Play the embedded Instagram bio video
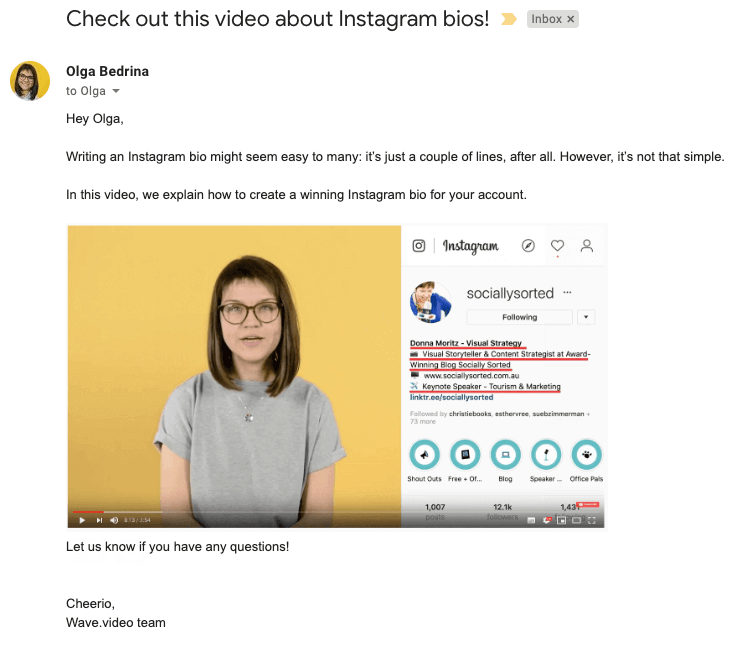The image size is (731, 652). 82,520
